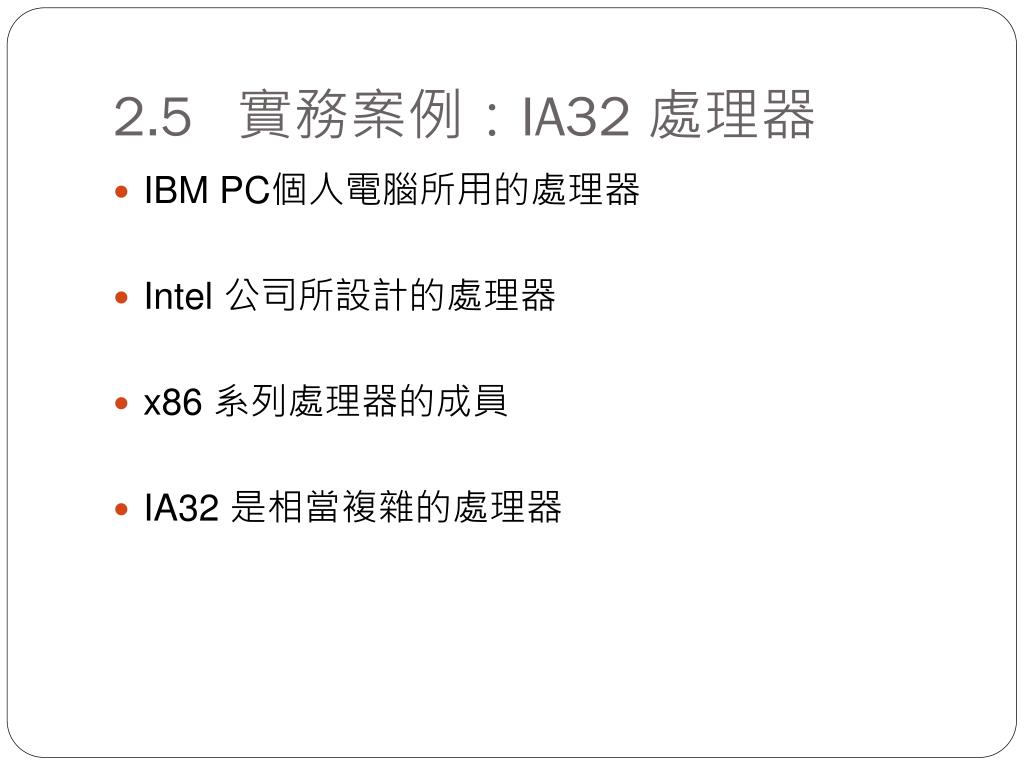Image resolution: width=1024 pixels, height=768 pixels.
Task: Click the Intel 公司所設計的處理器 bullet text
Action: 349,295
